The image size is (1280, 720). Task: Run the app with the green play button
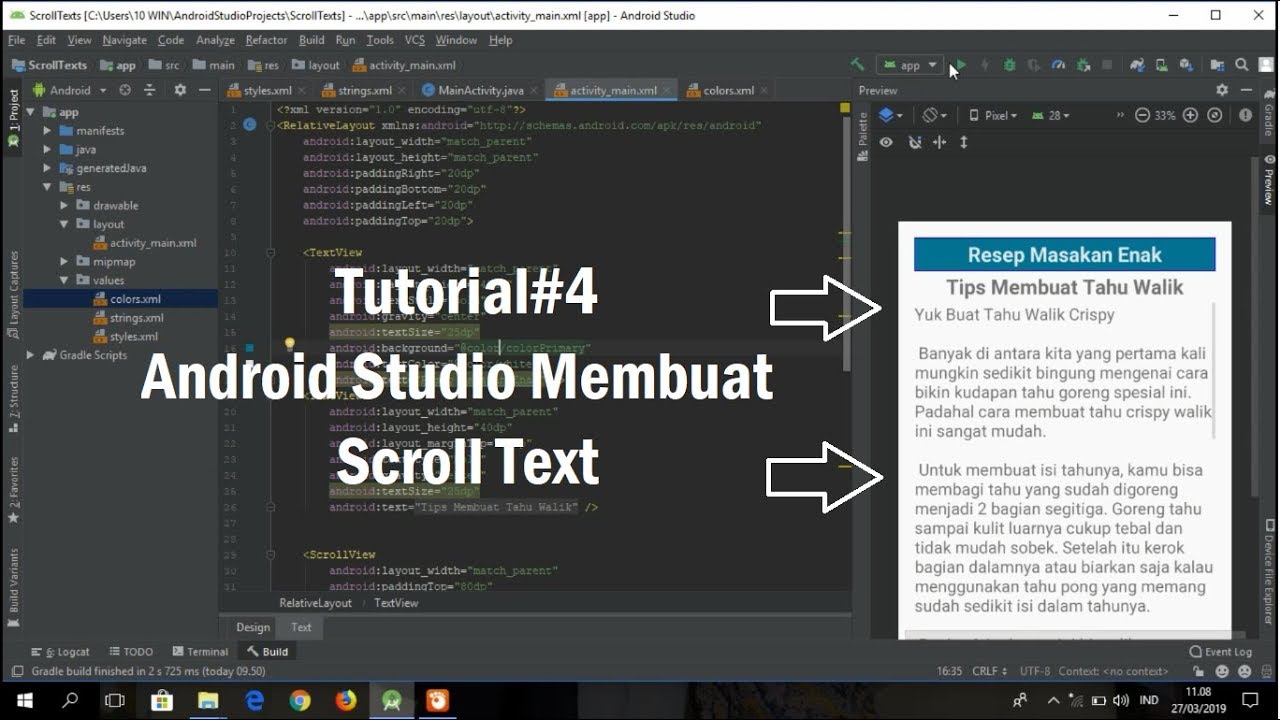click(960, 65)
